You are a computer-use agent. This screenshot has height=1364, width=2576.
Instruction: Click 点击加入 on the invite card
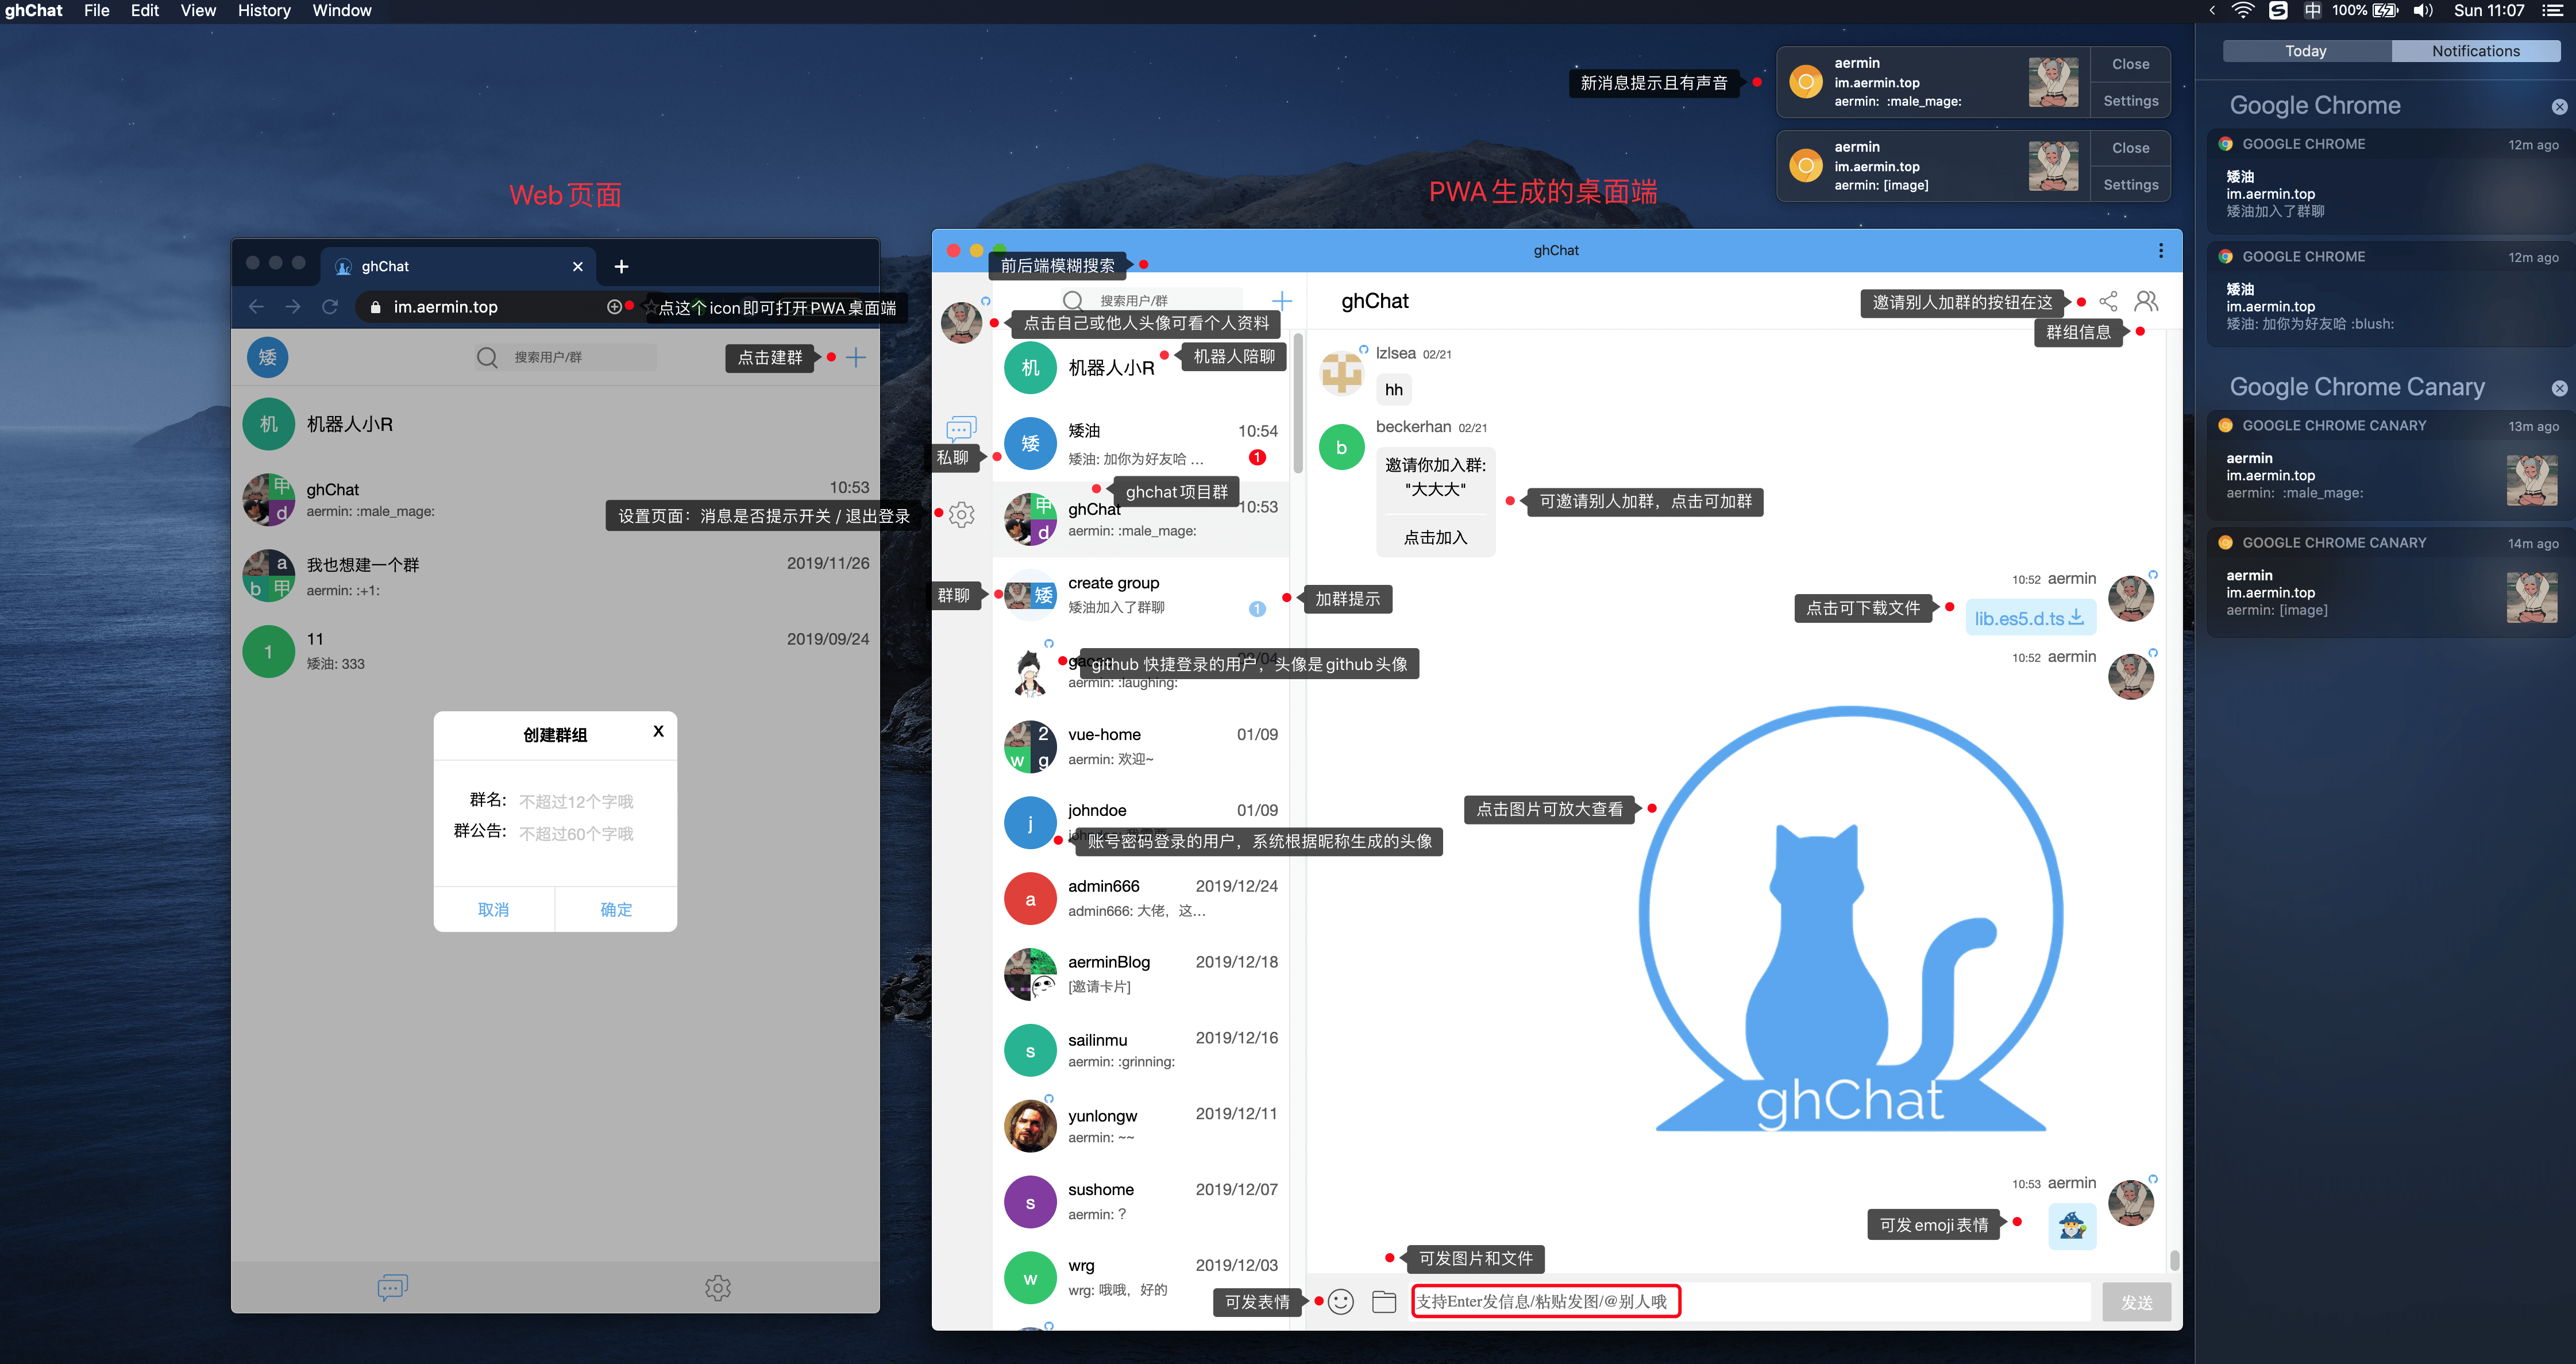click(x=1435, y=537)
